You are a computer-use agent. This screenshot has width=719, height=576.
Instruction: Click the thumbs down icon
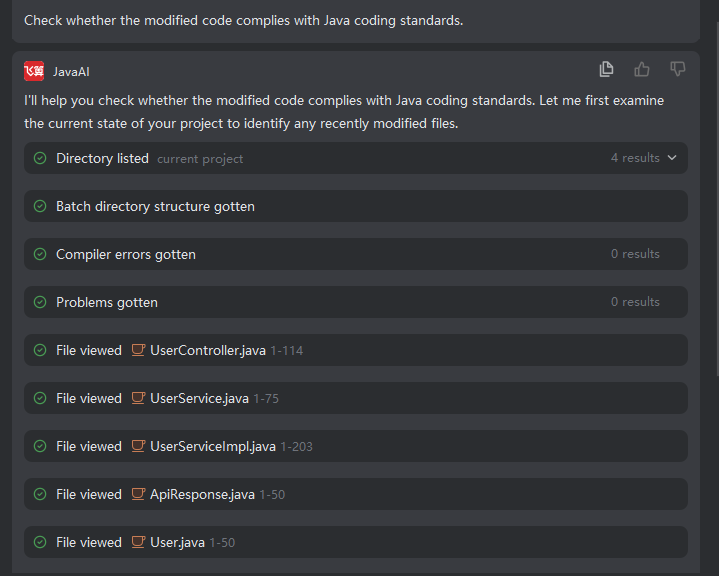coord(678,69)
